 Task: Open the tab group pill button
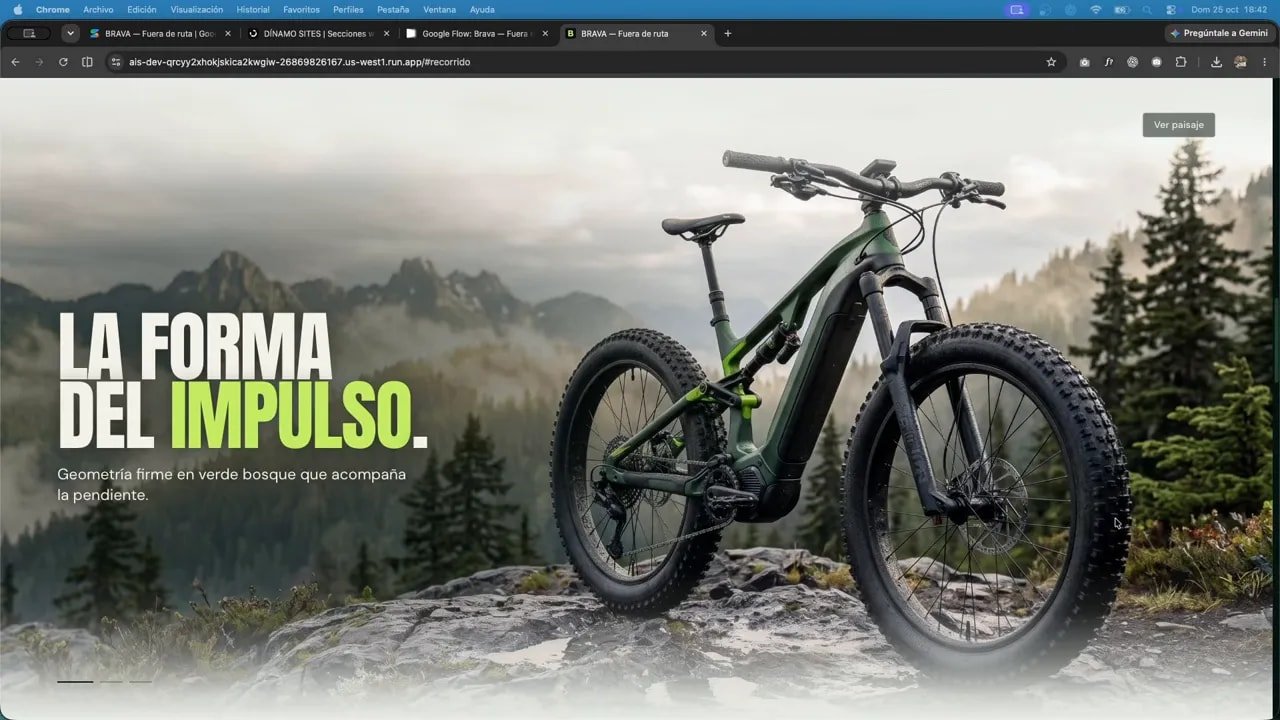(x=29, y=33)
